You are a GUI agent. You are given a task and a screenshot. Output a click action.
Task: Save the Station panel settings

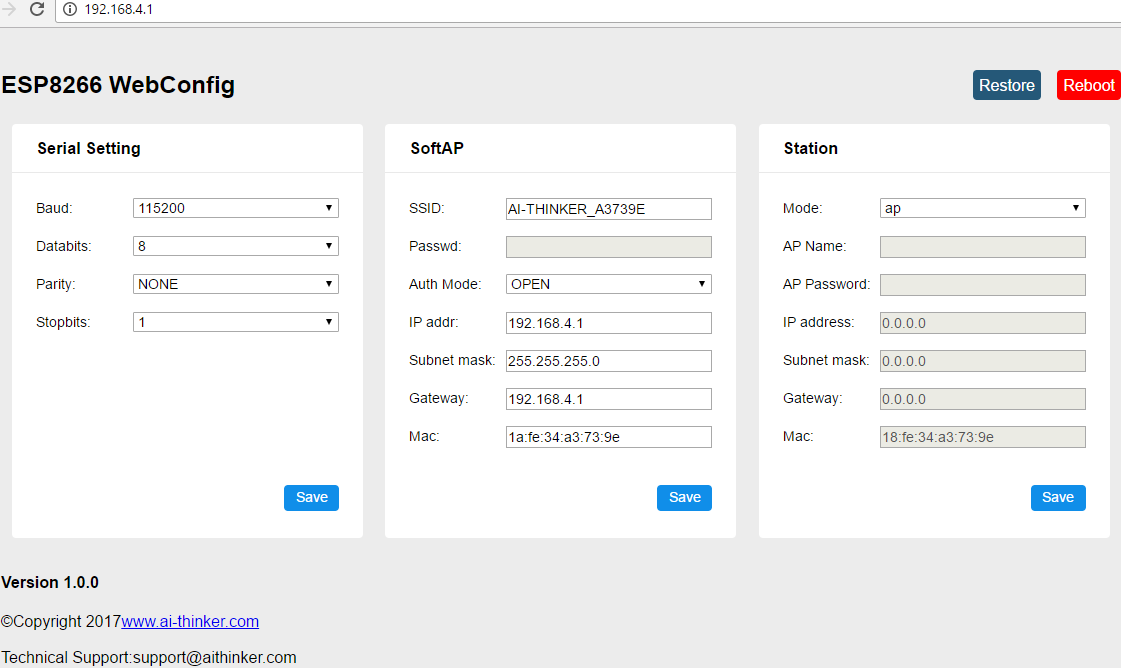[1058, 498]
